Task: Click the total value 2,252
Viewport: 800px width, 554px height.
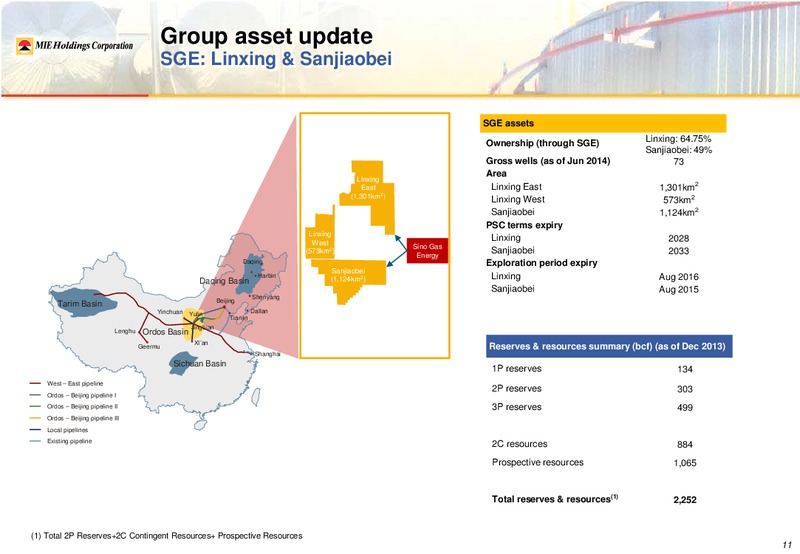Action: [685, 500]
